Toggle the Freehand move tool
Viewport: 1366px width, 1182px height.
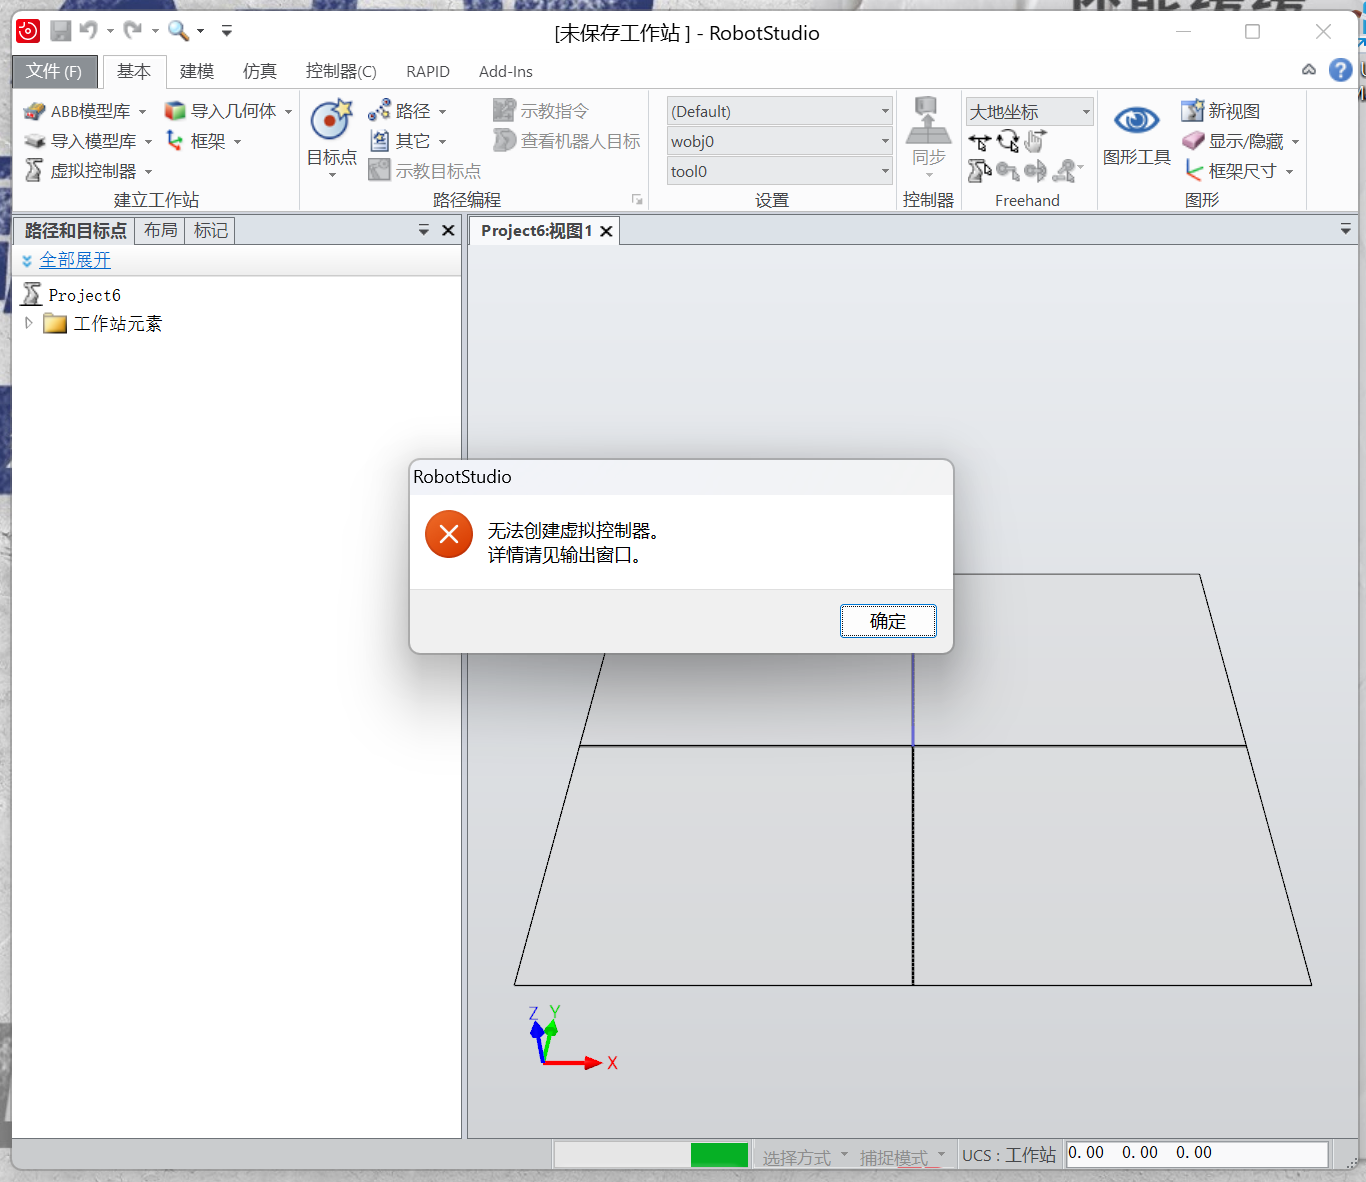tap(979, 142)
